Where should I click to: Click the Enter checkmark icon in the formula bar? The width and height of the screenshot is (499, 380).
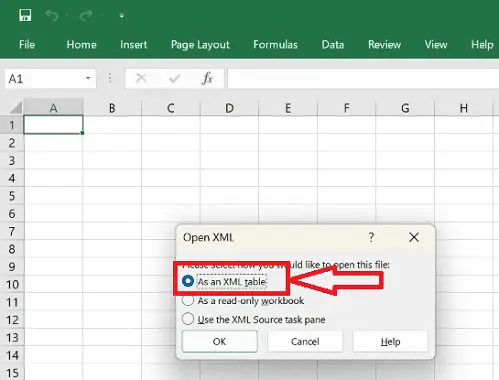(174, 78)
